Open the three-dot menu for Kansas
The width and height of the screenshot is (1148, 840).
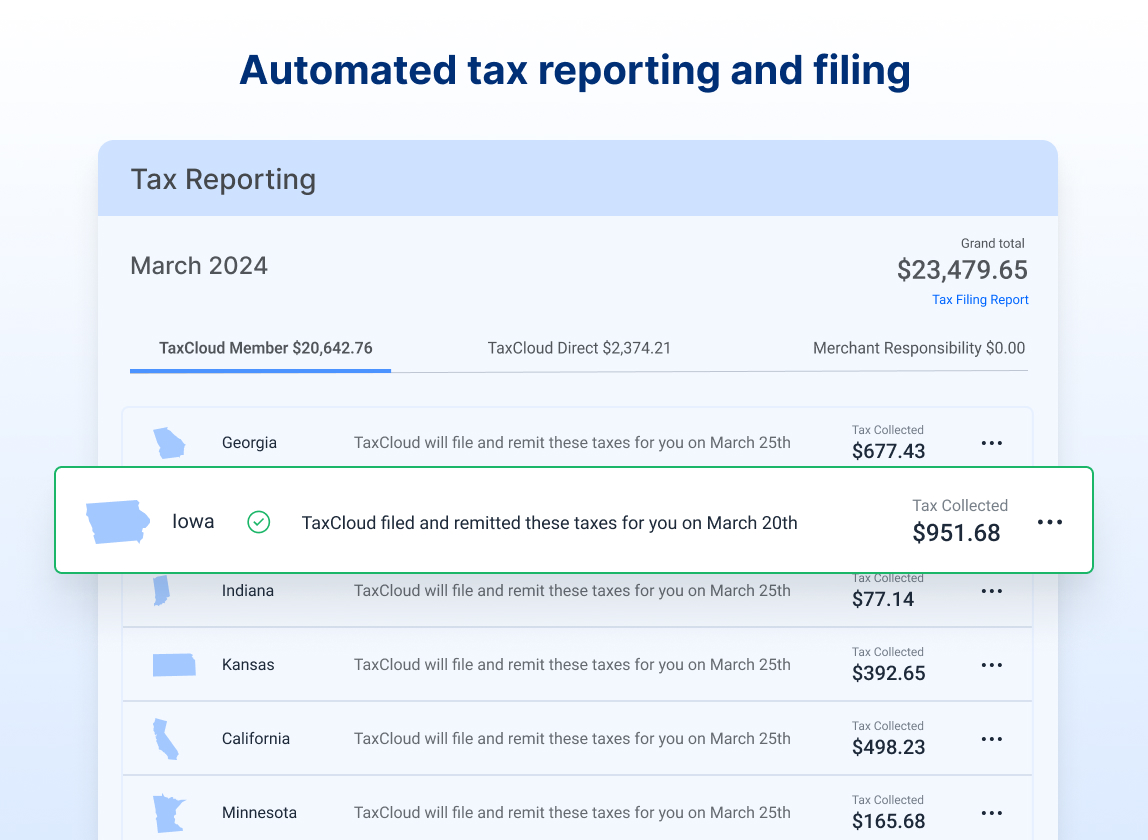click(991, 665)
